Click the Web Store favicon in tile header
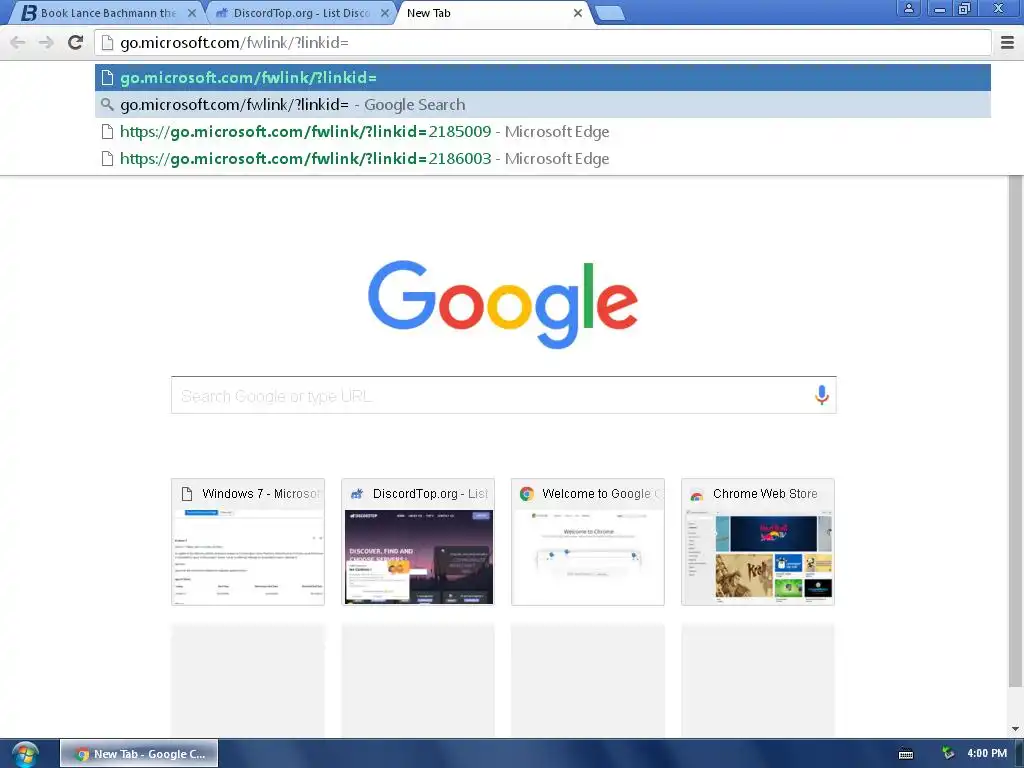This screenshot has width=1024, height=768. click(697, 494)
